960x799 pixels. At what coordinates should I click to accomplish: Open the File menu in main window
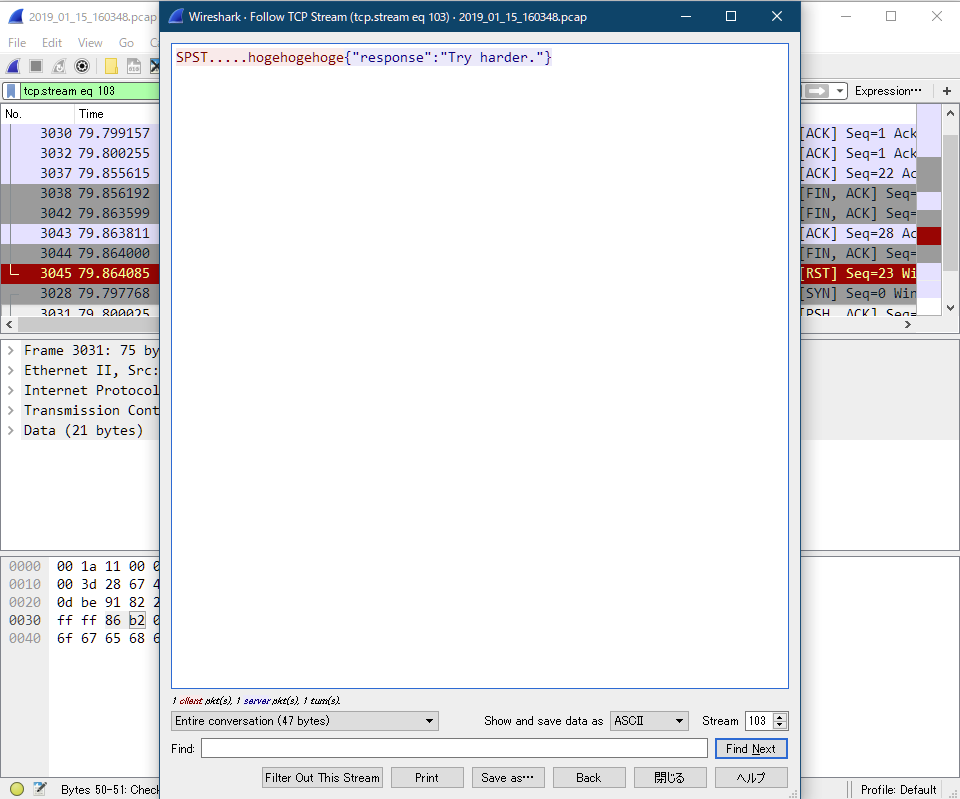(x=17, y=43)
